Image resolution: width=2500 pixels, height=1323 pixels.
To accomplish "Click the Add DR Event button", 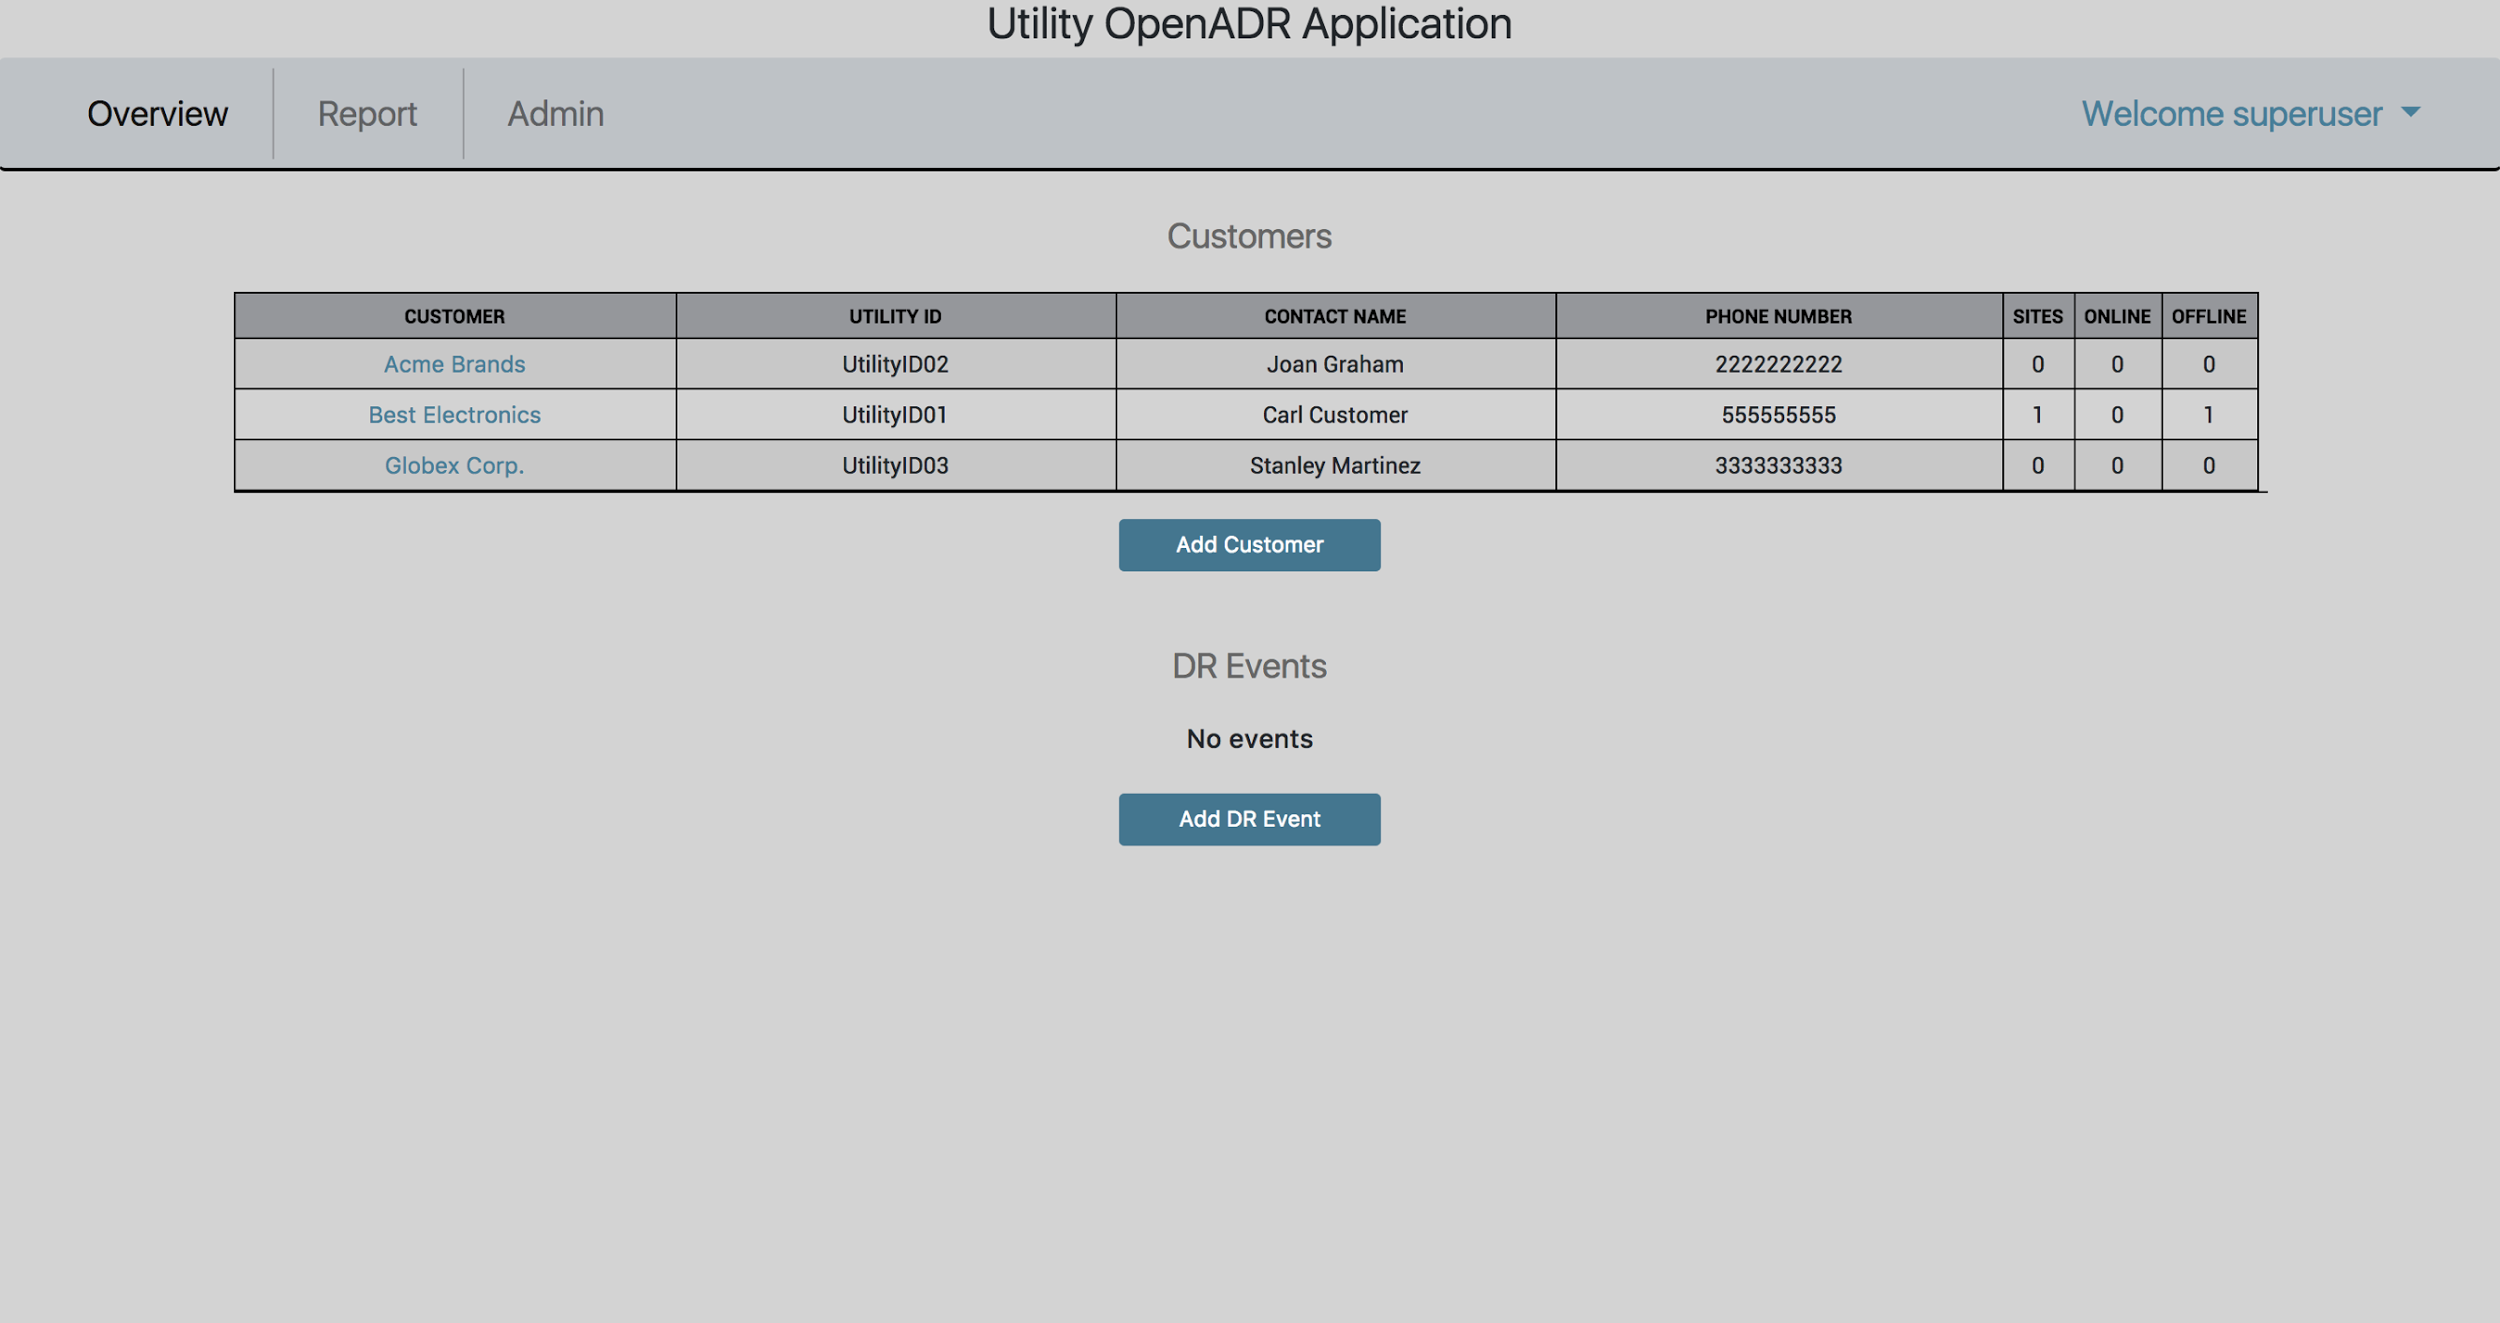I will (x=1249, y=819).
